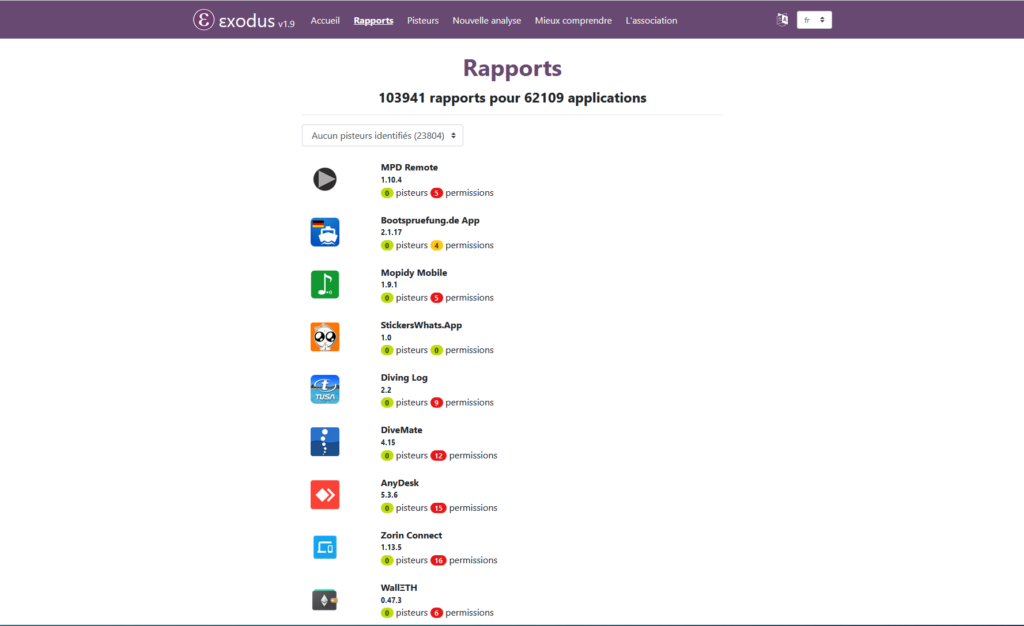Image resolution: width=1024 pixels, height=626 pixels.
Task: Open the 'Aucun pisteurs identifiés' filter dropdown
Action: (x=383, y=136)
